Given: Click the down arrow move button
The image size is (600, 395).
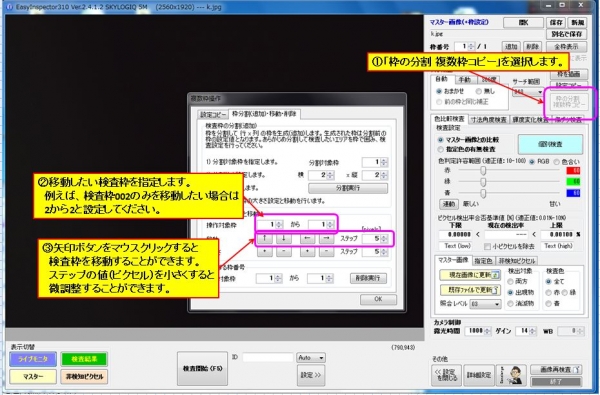Looking at the screenshot, I should pyautogui.click(x=284, y=239).
